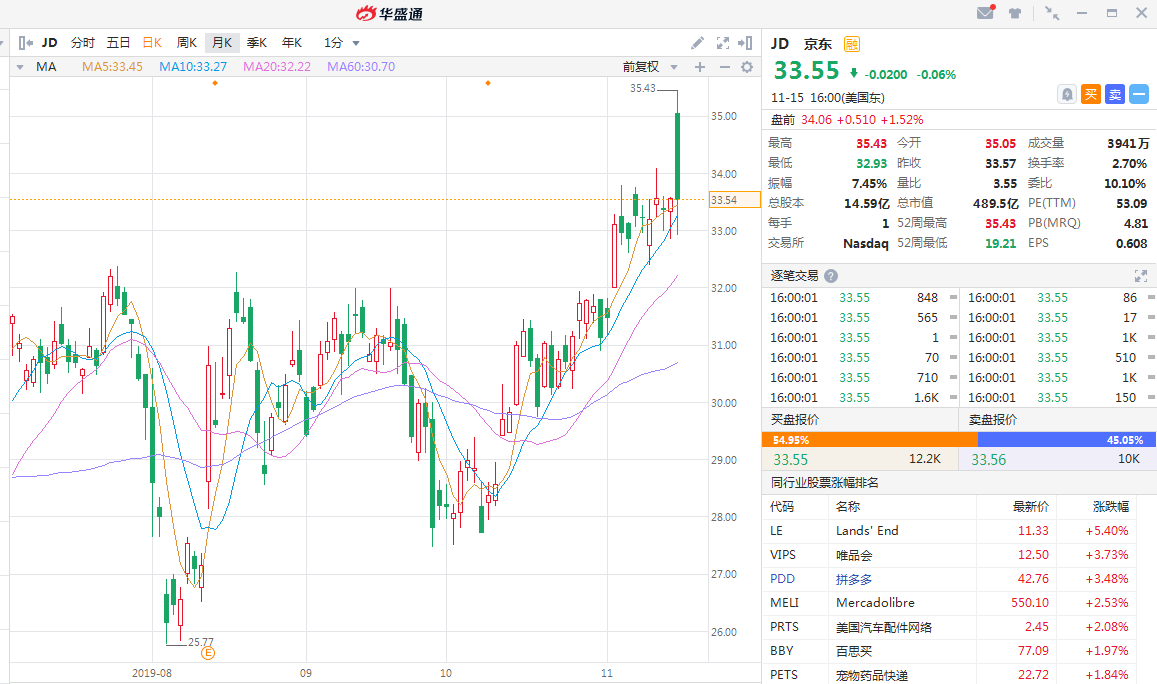The width and height of the screenshot is (1157, 684).
Task: Select the 33.55 bid price quote
Action: [790, 460]
